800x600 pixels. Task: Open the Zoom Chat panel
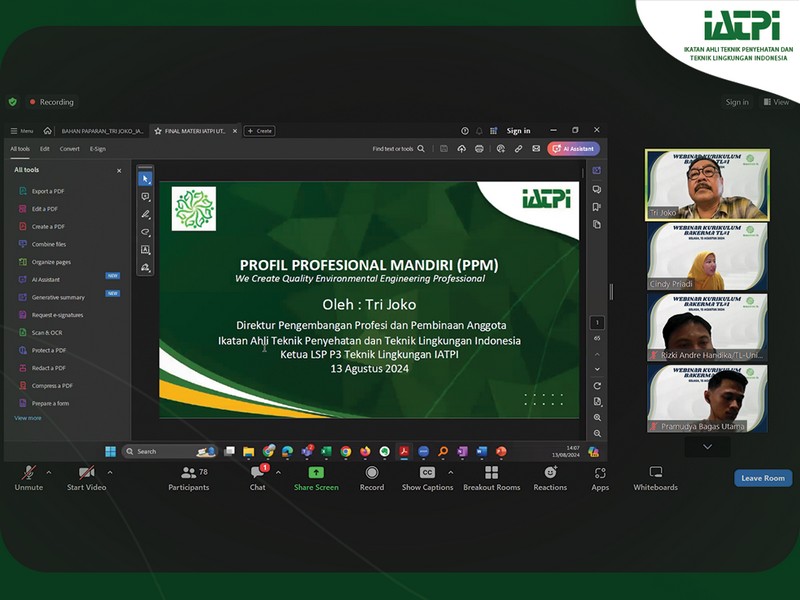258,478
